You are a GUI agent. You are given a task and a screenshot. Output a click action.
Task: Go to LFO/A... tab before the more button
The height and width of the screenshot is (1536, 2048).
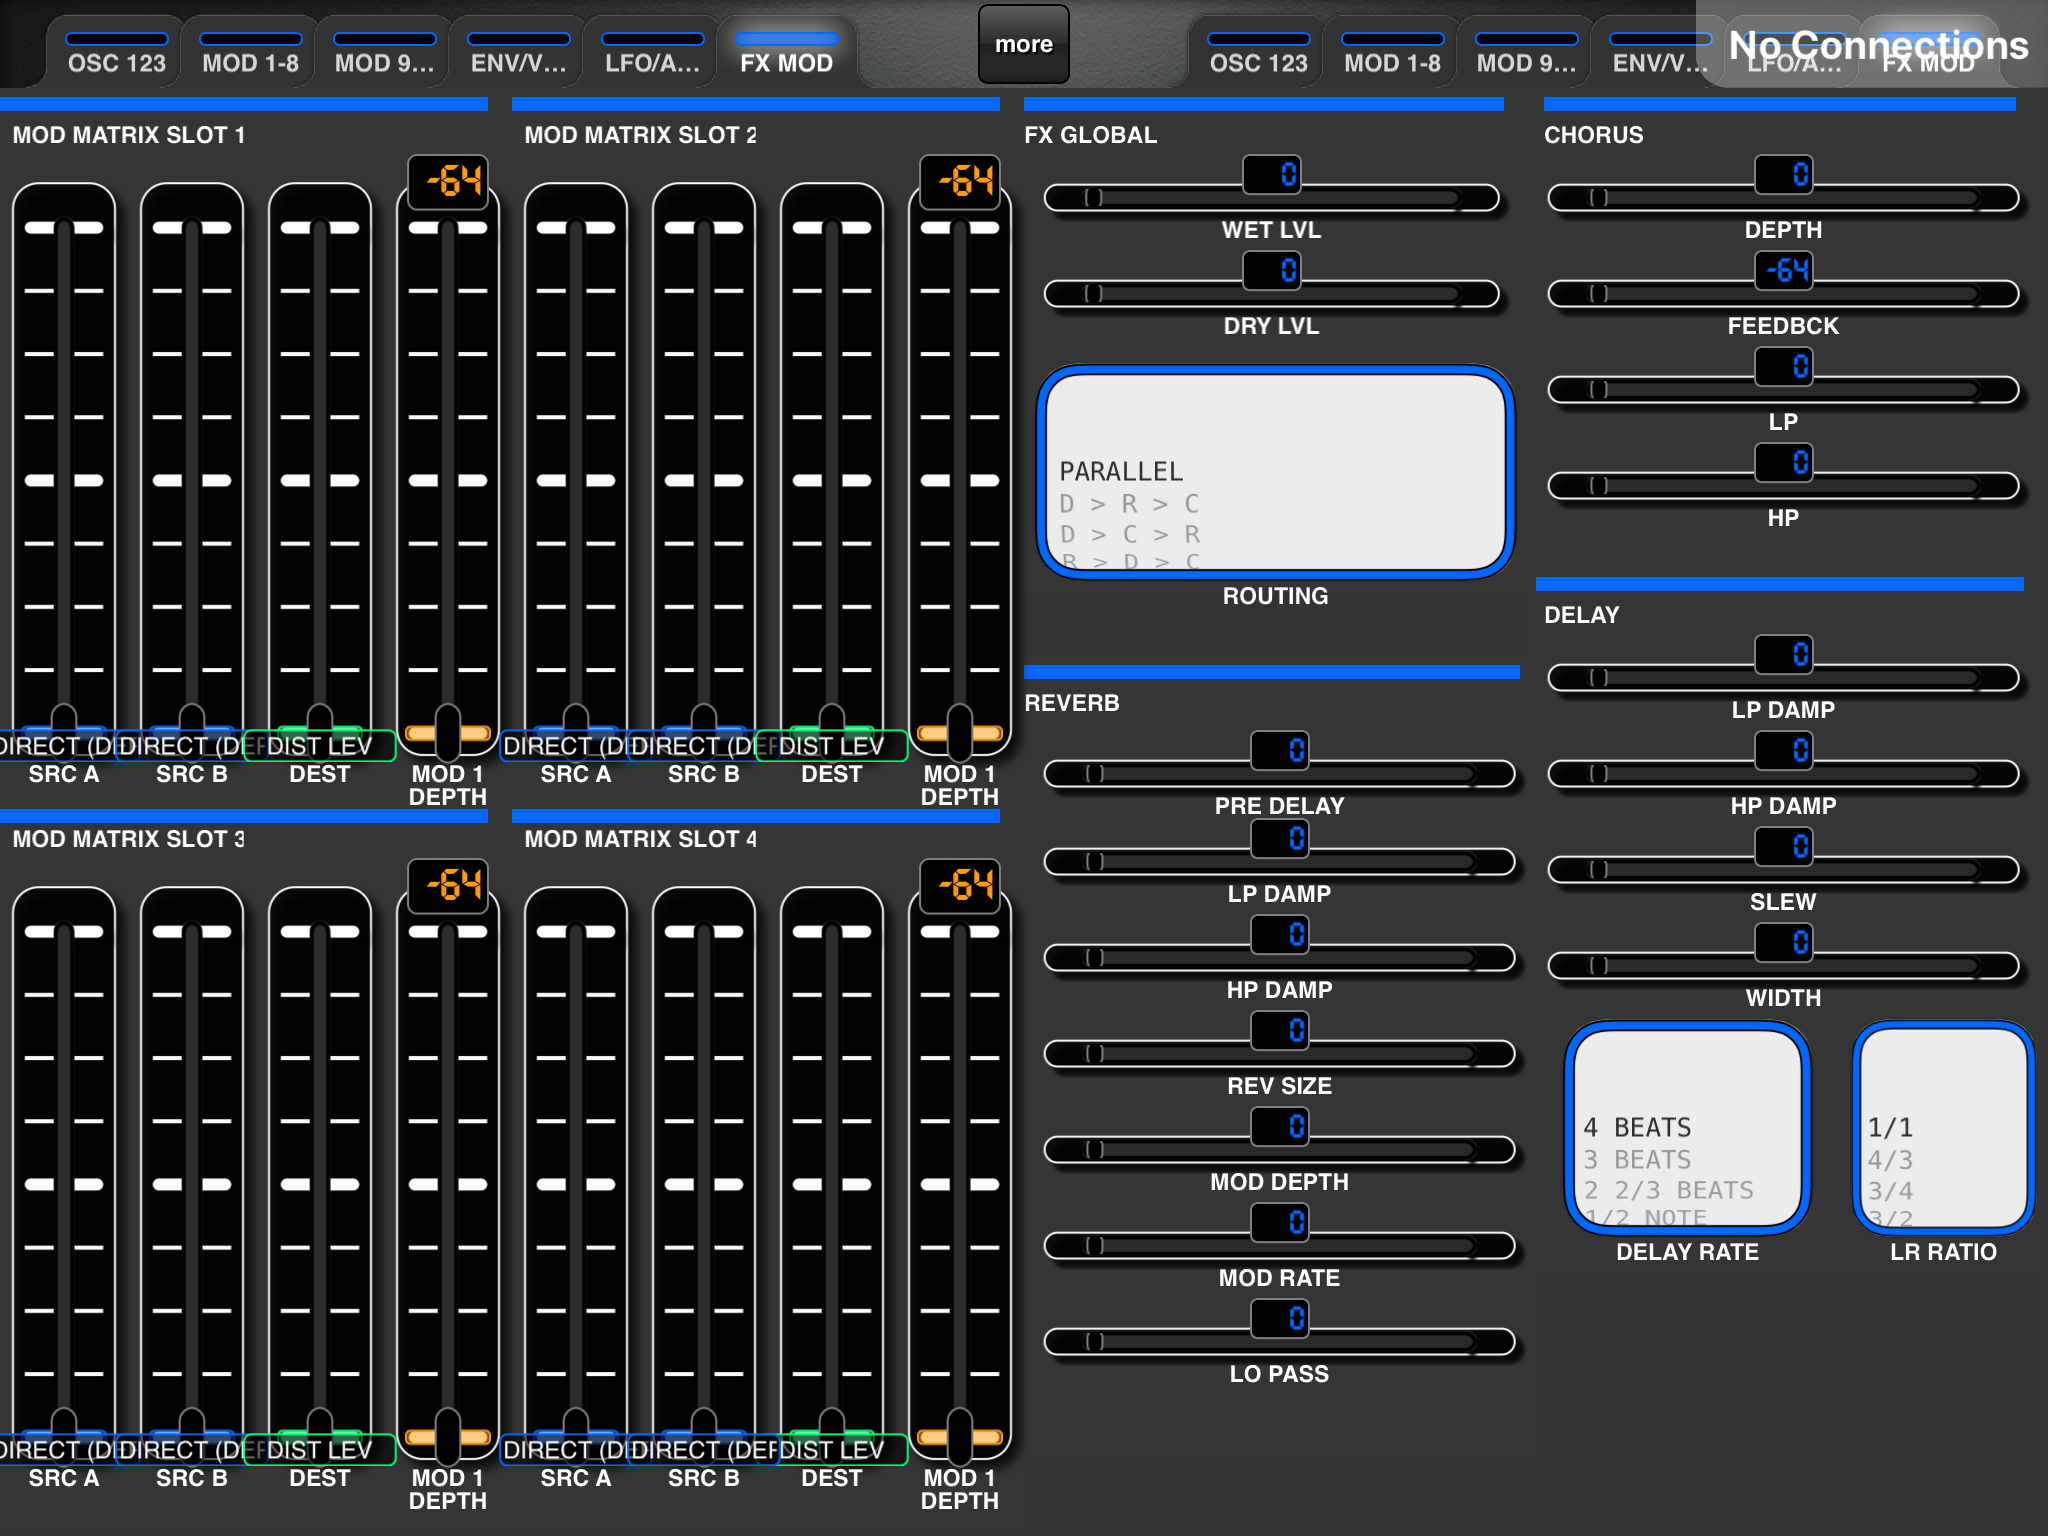click(652, 54)
